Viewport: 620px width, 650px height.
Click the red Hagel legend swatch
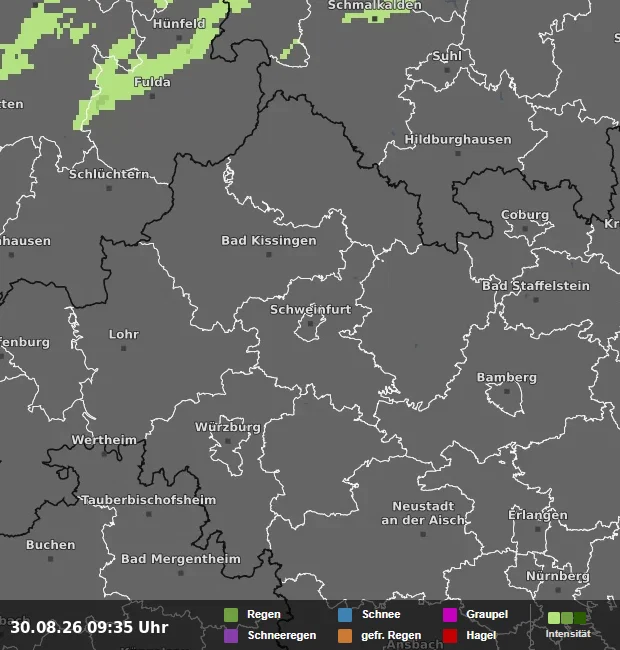[x=450, y=635]
